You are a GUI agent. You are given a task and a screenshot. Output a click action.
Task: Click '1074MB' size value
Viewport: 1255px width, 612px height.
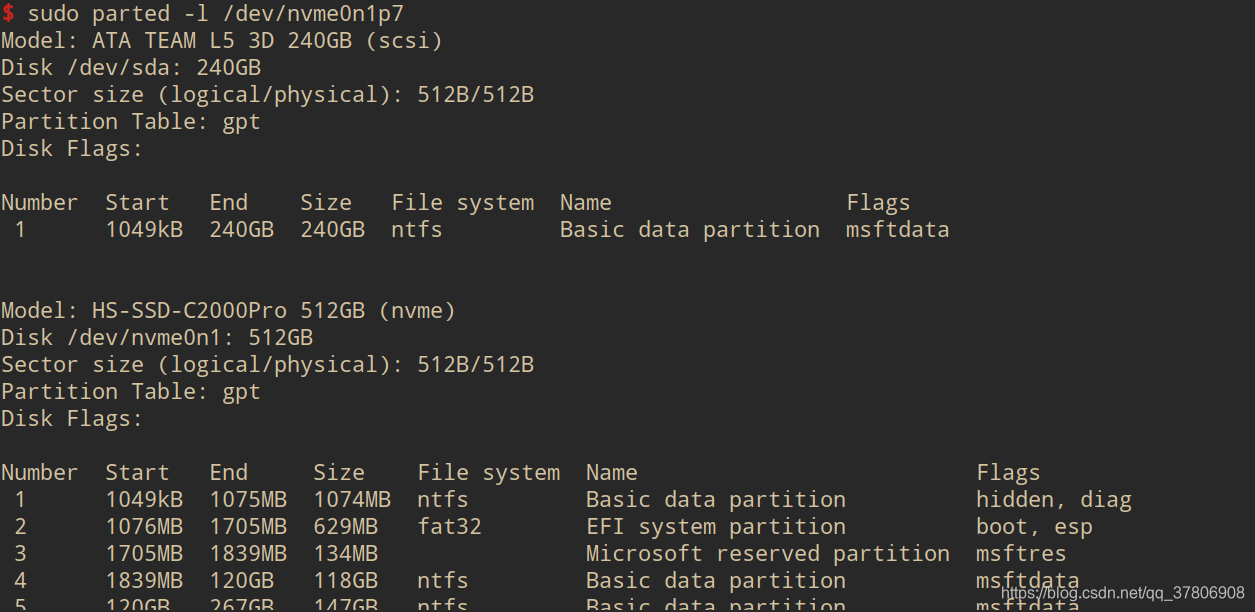tap(352, 500)
